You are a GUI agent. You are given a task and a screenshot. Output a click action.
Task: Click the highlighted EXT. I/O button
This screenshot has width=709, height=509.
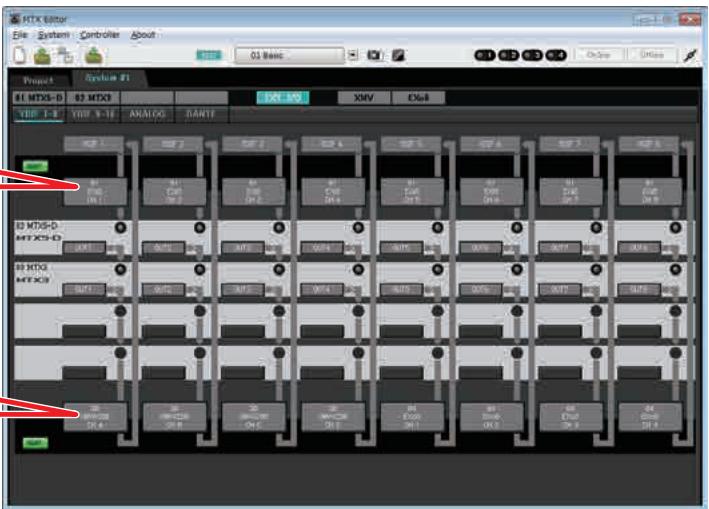coord(283,98)
